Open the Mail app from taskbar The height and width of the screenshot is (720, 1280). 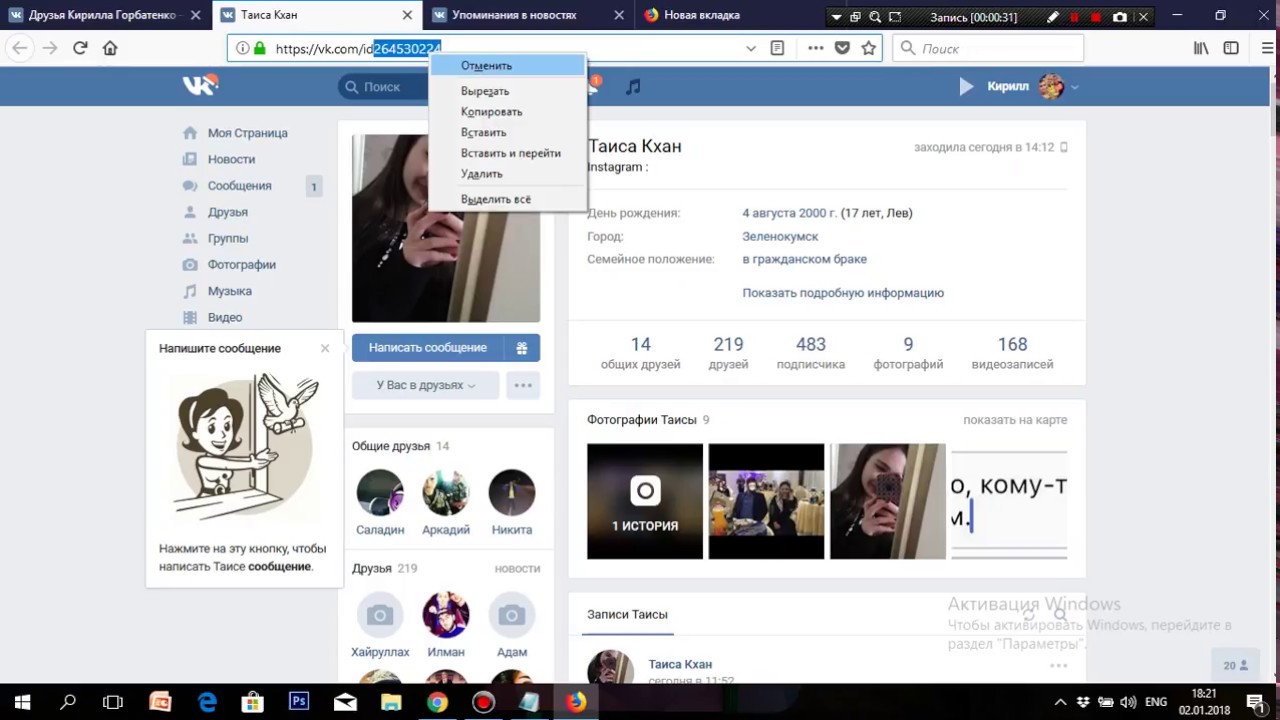[345, 702]
